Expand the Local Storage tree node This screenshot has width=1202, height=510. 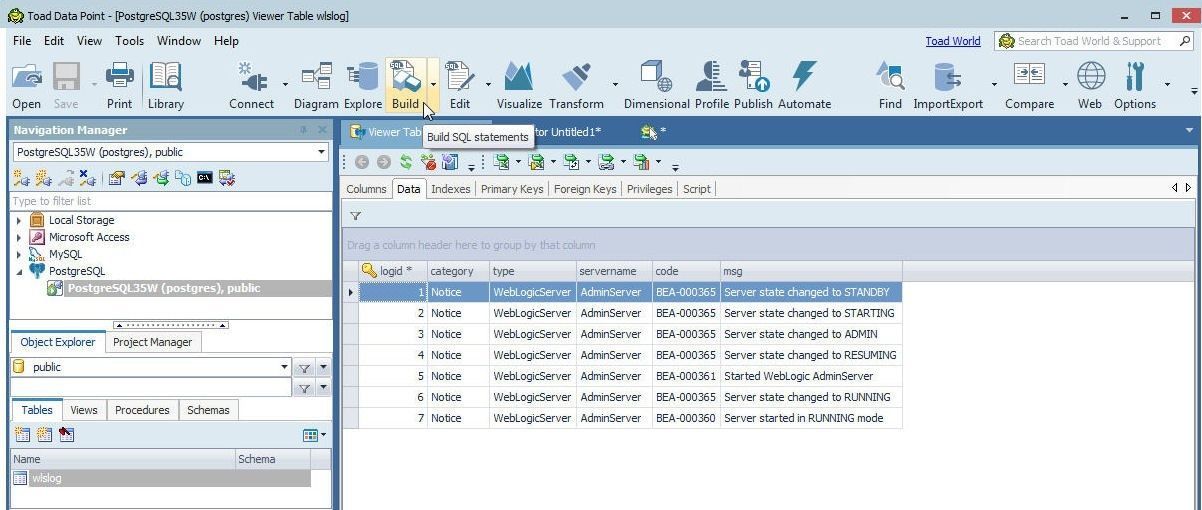[19, 220]
